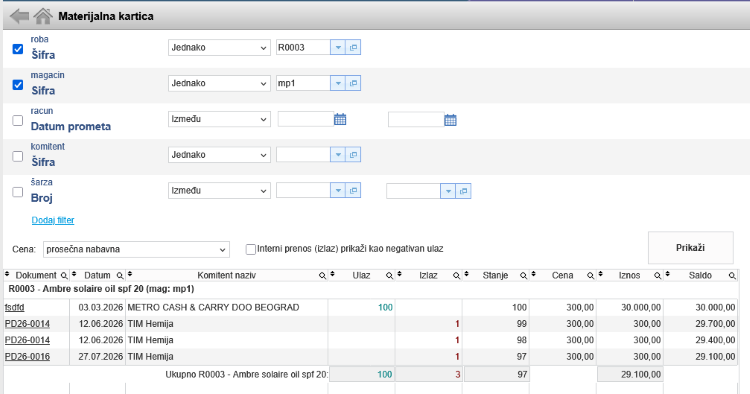Open PD26-0014 document with Stanje 98

tap(27, 340)
